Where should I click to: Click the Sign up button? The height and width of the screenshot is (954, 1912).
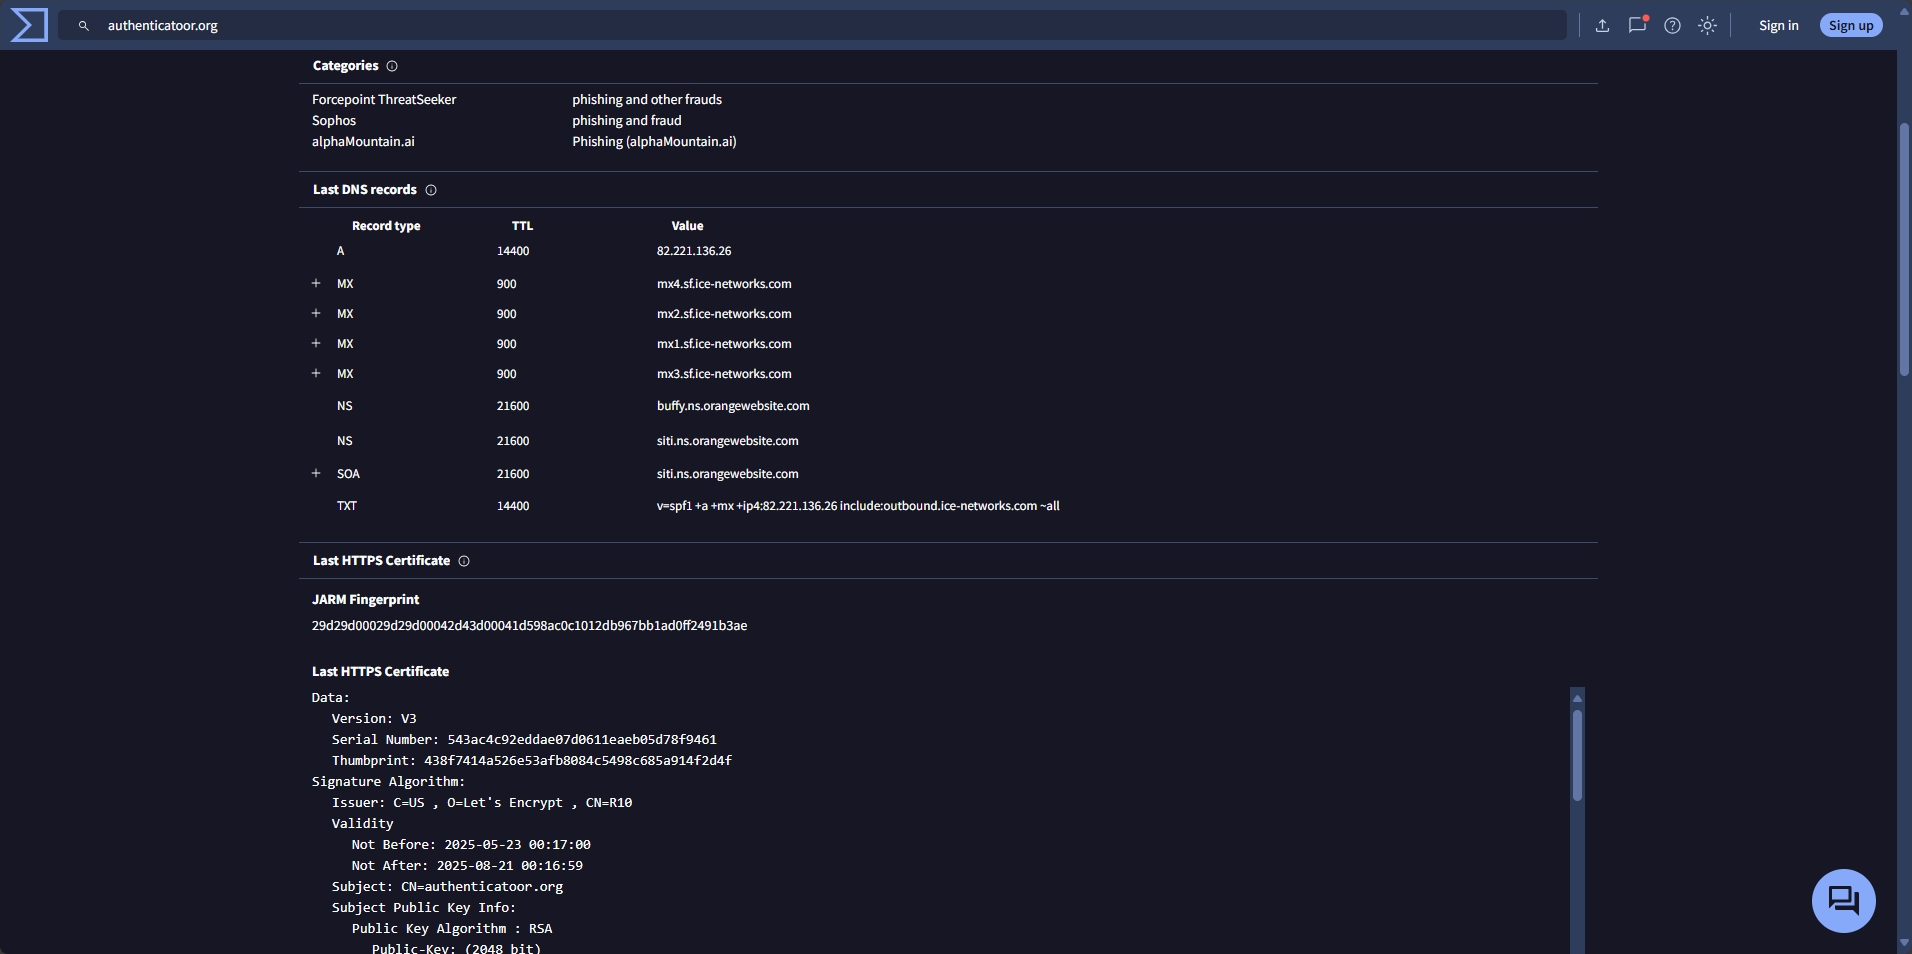tap(1850, 26)
